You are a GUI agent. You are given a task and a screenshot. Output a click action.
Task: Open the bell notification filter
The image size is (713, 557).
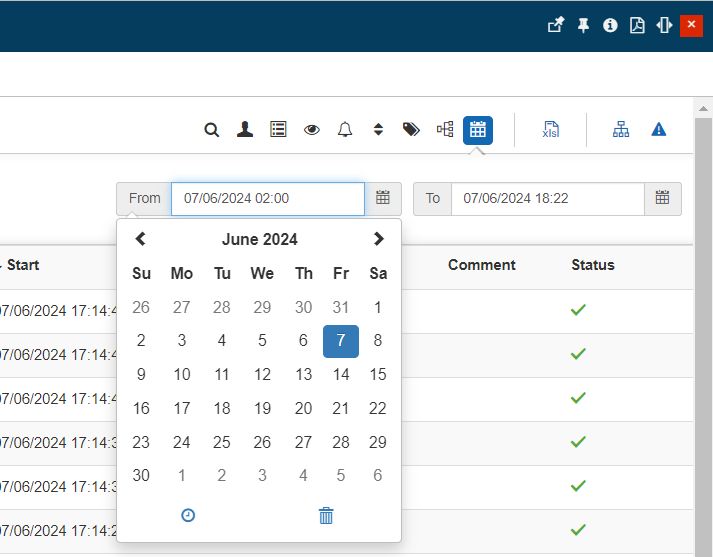tap(345, 130)
